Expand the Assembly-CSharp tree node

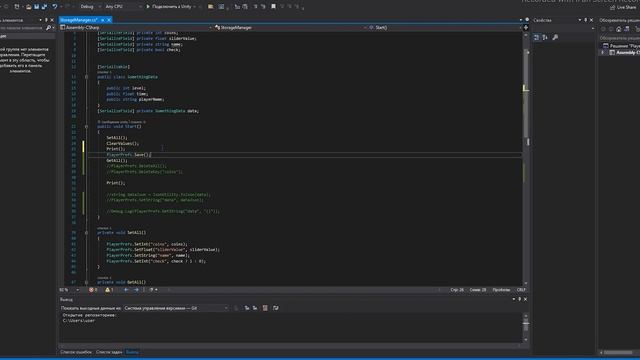[x=603, y=53]
